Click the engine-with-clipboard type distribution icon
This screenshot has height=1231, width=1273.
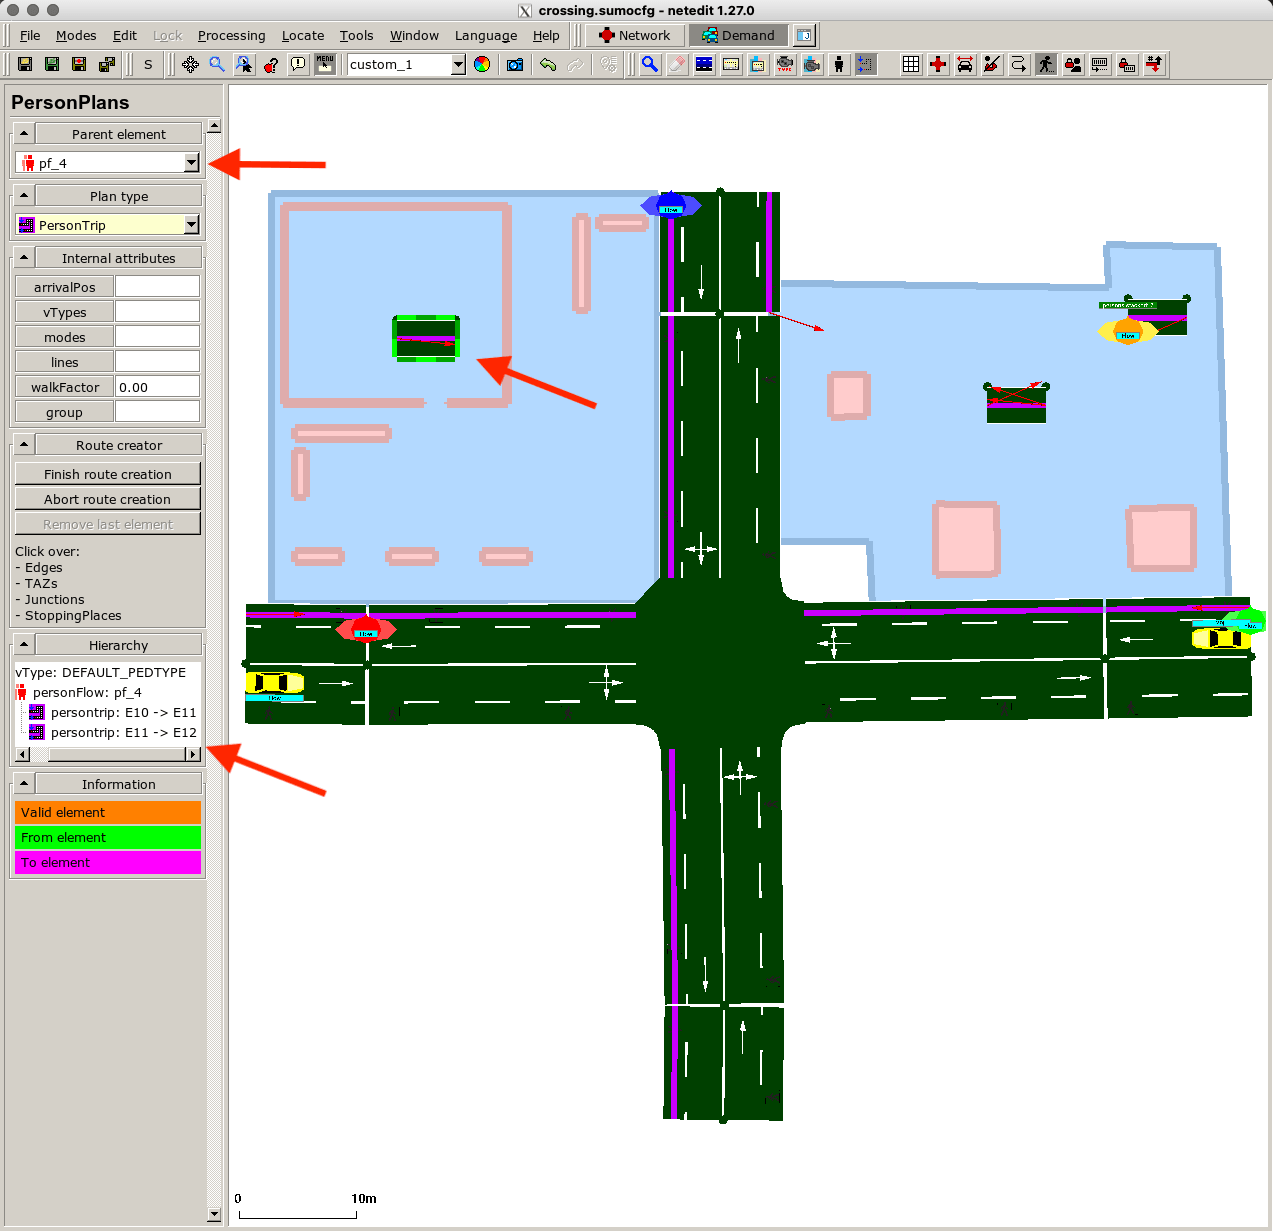(x=812, y=64)
